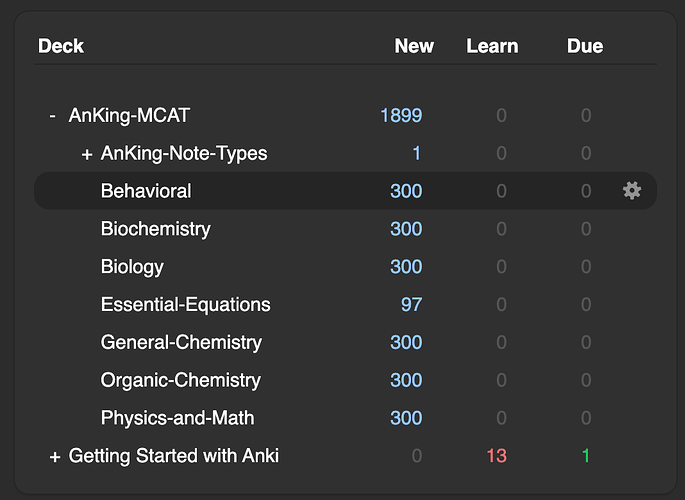Select the AnKing-Note-Types subdeck

tap(184, 154)
